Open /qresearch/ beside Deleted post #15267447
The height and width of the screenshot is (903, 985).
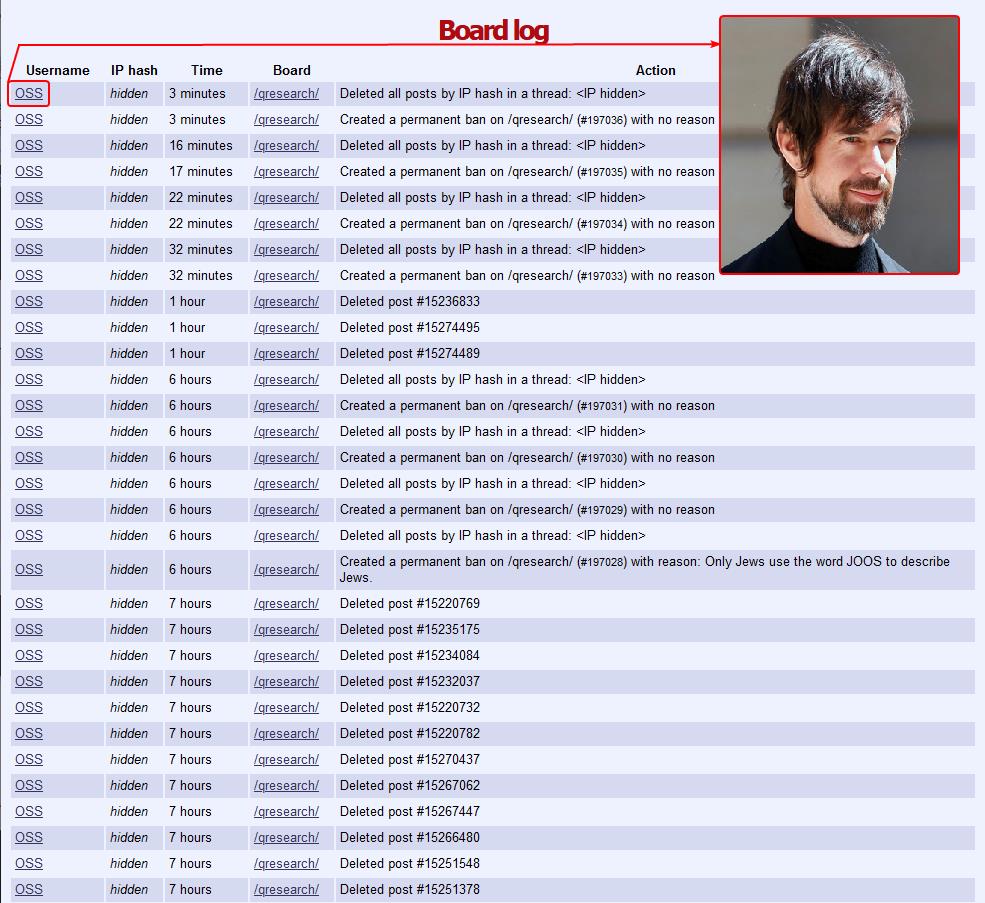pyautogui.click(x=286, y=811)
